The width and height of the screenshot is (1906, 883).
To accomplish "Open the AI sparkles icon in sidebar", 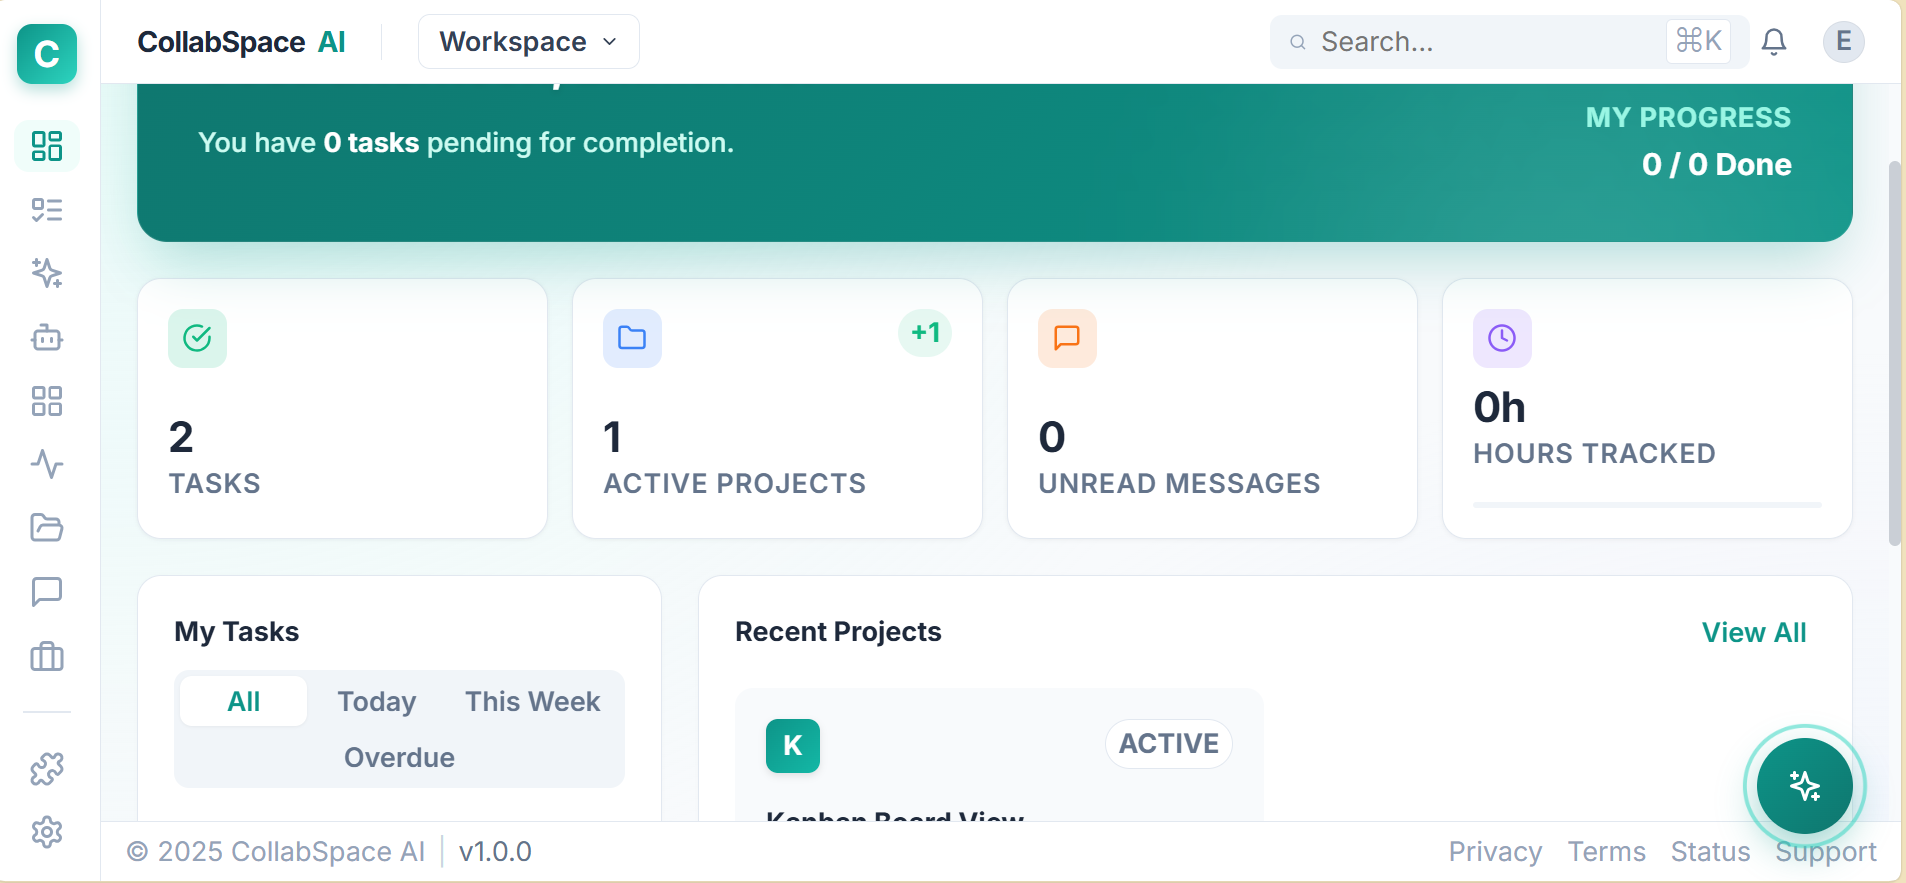I will tap(47, 273).
